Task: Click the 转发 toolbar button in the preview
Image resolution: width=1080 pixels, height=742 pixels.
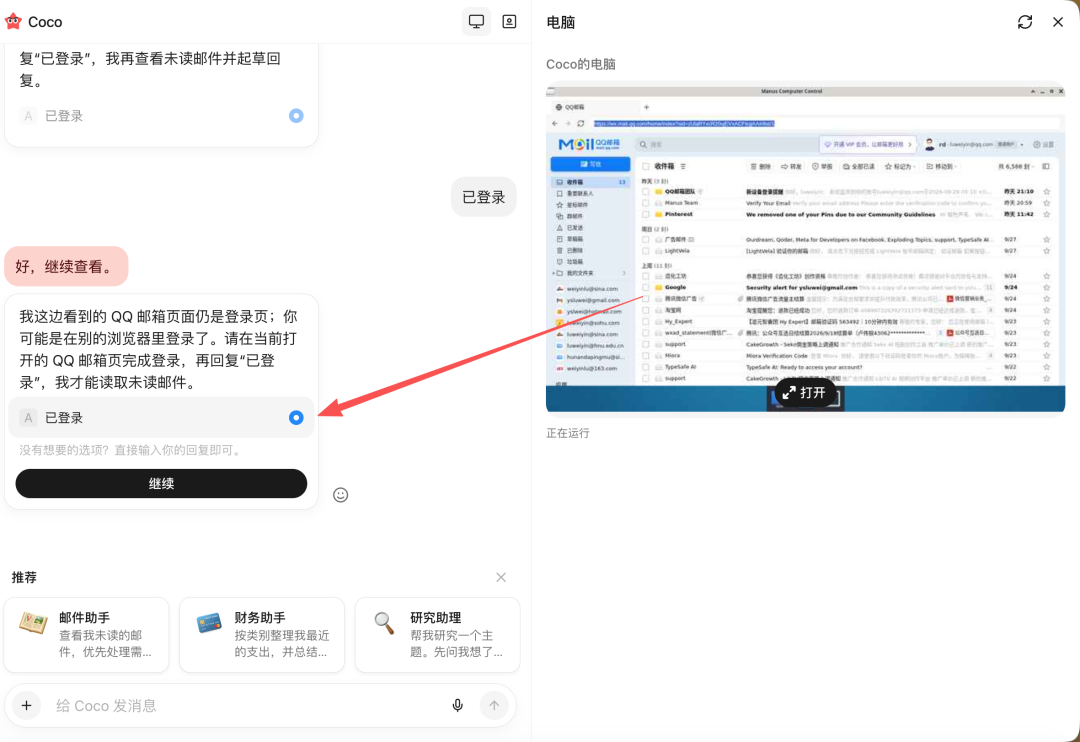Action: [x=791, y=166]
